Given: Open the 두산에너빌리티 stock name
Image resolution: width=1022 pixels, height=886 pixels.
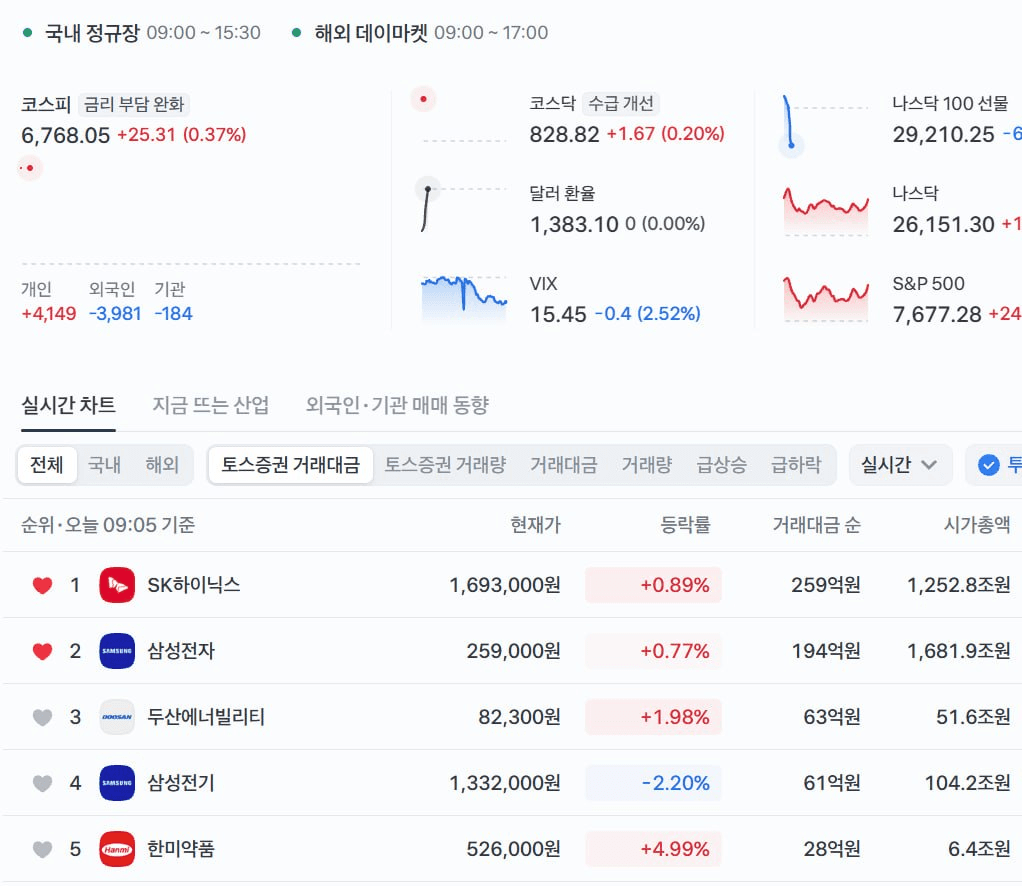Looking at the screenshot, I should [x=206, y=716].
